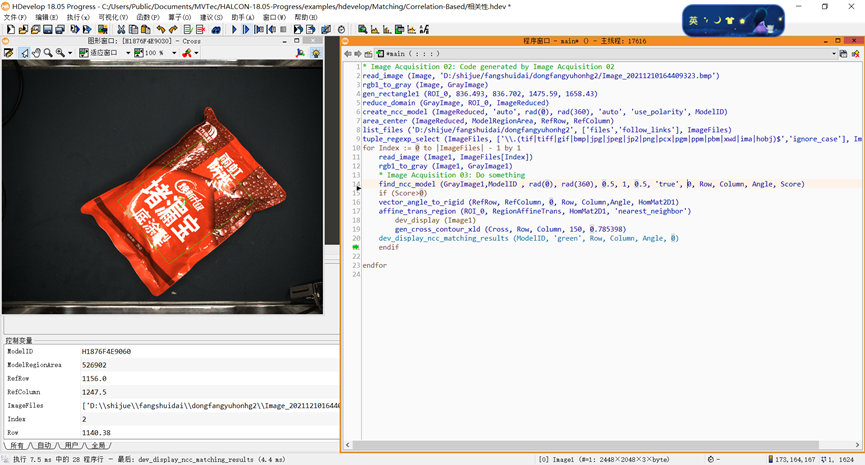
Task: Open the Line Profile tool icon
Action: point(411,29)
